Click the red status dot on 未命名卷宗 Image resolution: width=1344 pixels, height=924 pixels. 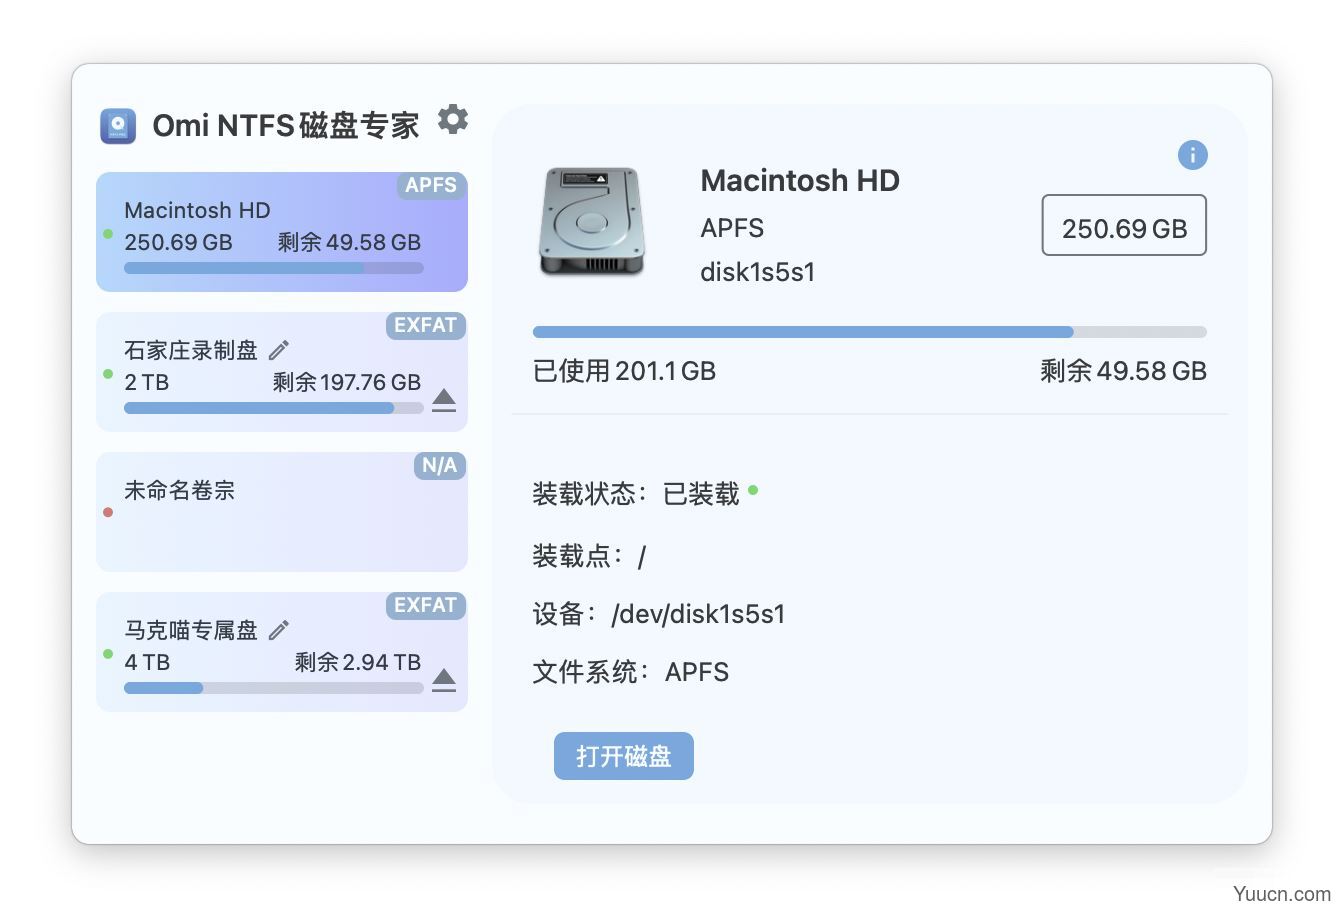click(x=108, y=513)
